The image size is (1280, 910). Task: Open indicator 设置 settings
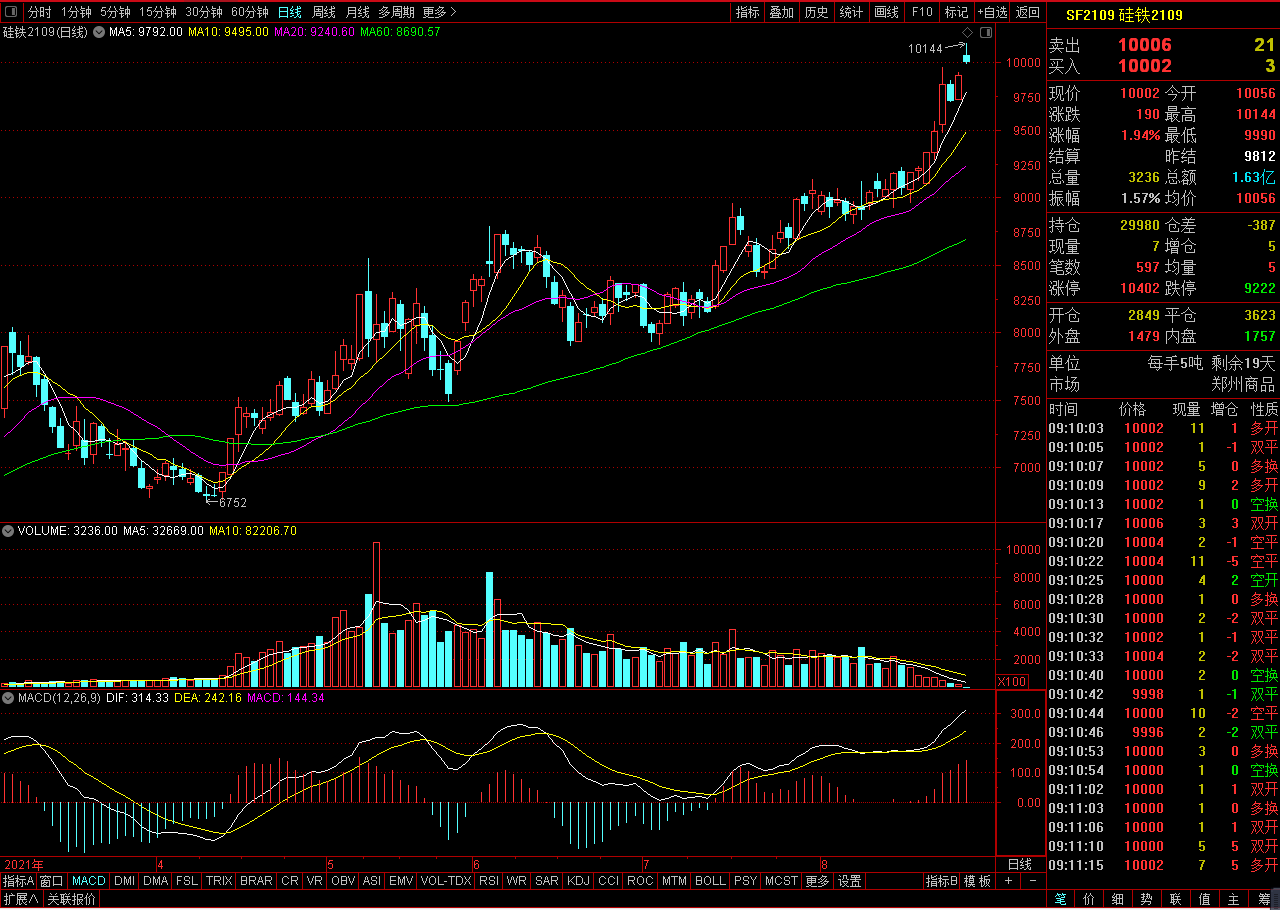pyautogui.click(x=850, y=881)
